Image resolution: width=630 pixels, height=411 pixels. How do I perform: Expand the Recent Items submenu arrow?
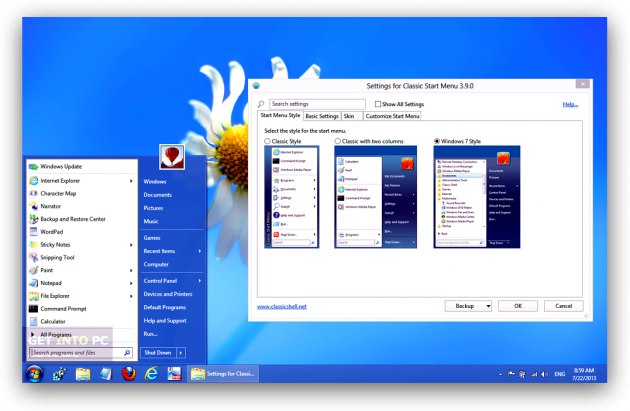200,251
